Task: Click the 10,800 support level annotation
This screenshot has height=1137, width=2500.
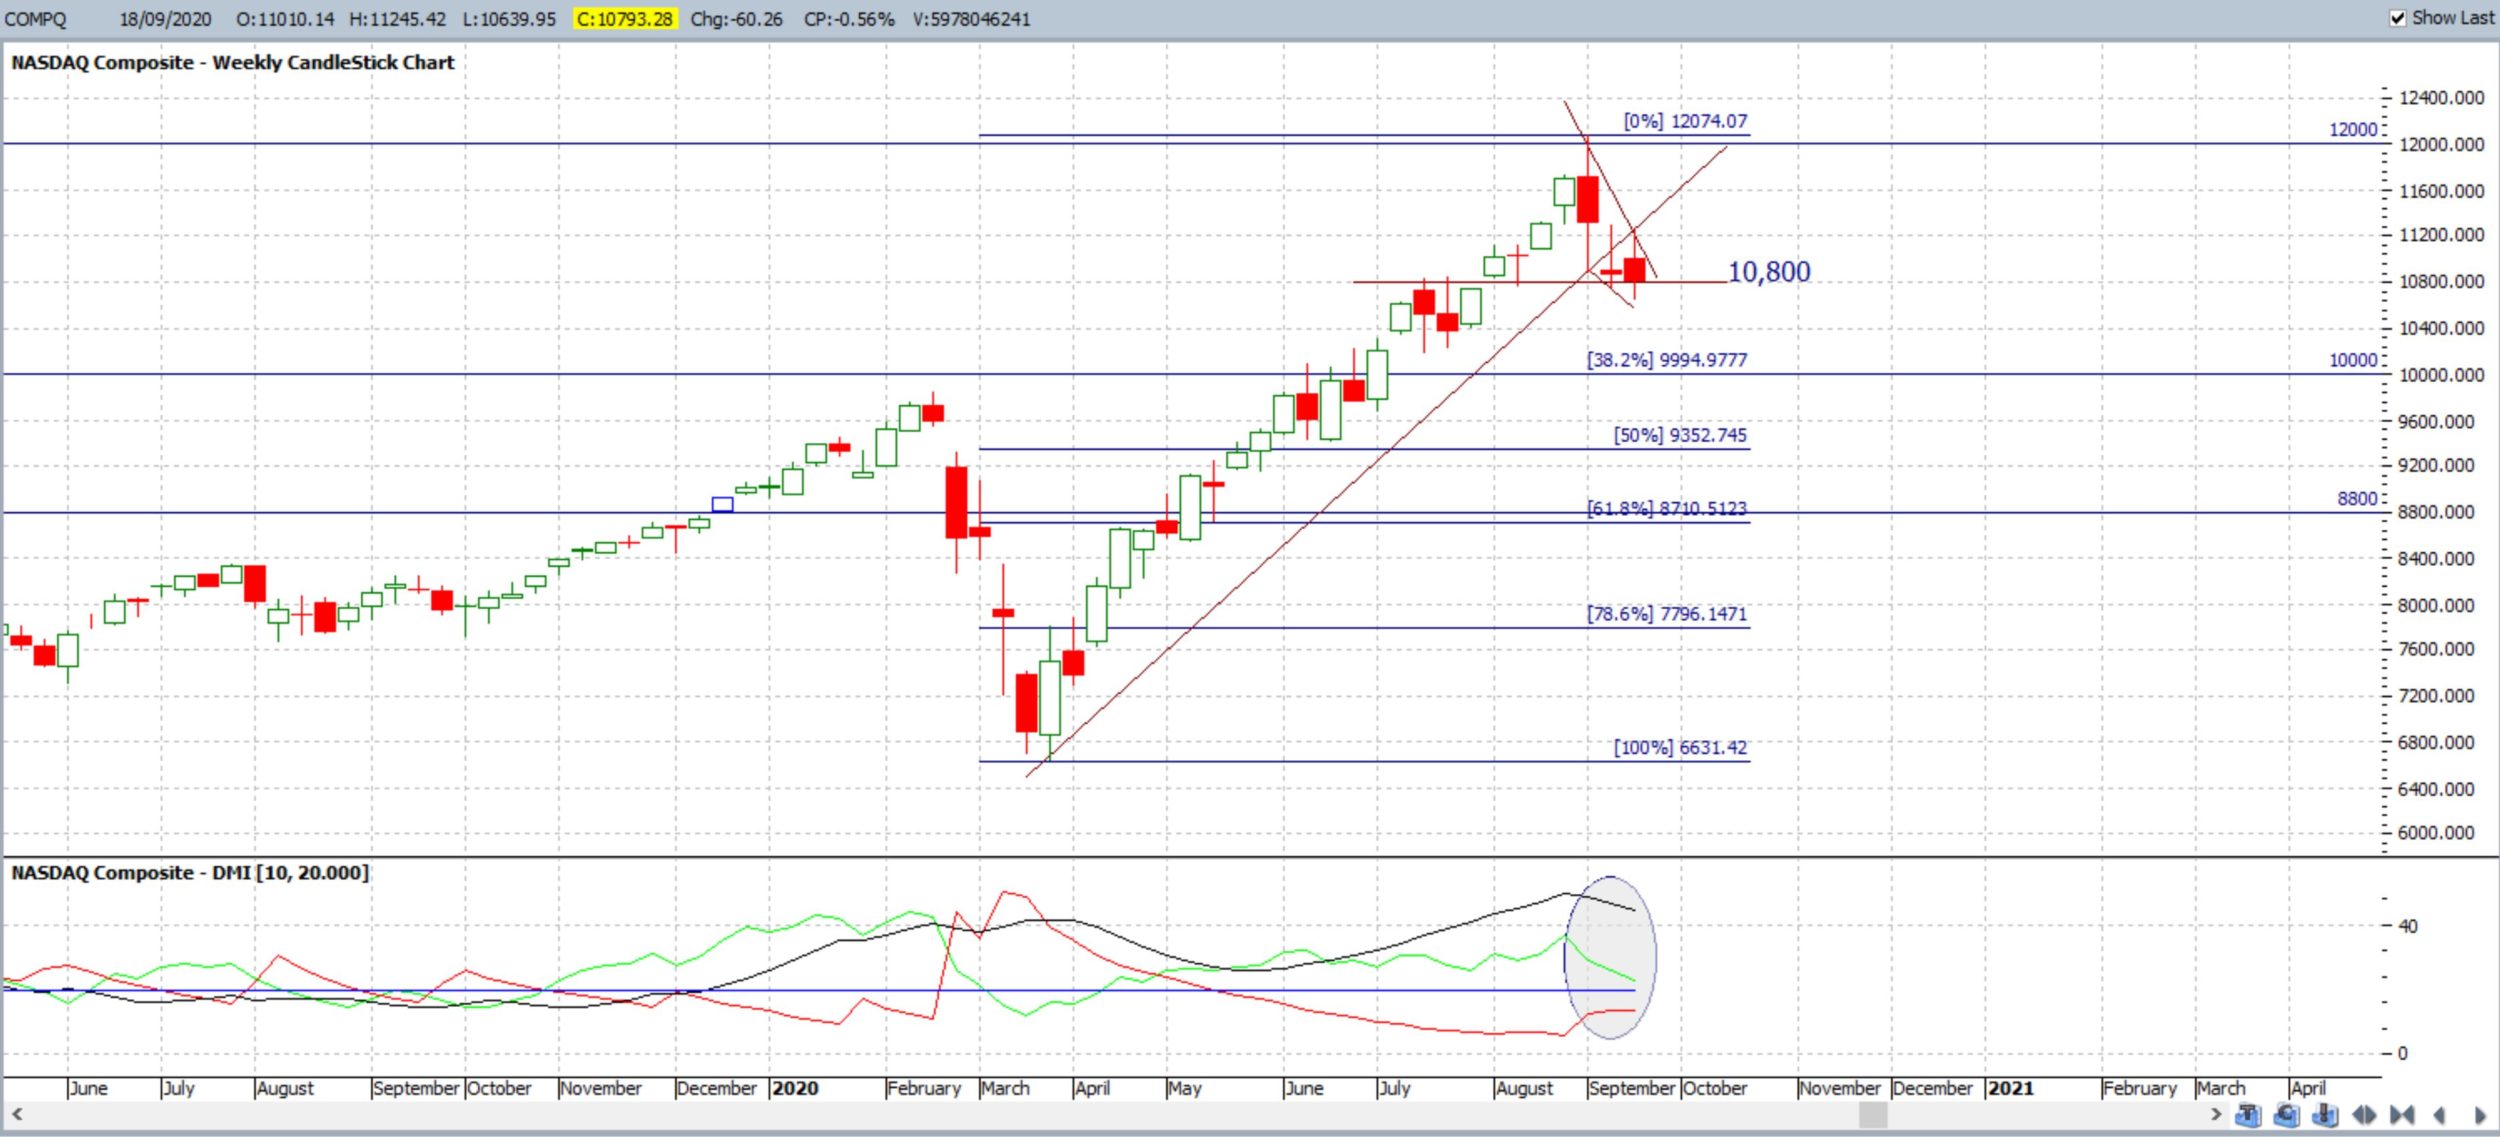Action: click(x=1769, y=272)
